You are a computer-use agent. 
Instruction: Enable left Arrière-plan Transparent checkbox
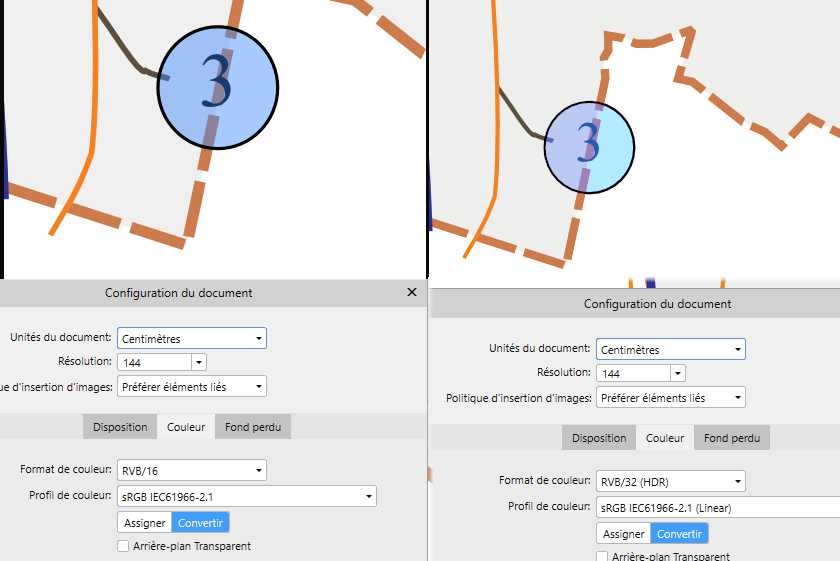tap(123, 546)
